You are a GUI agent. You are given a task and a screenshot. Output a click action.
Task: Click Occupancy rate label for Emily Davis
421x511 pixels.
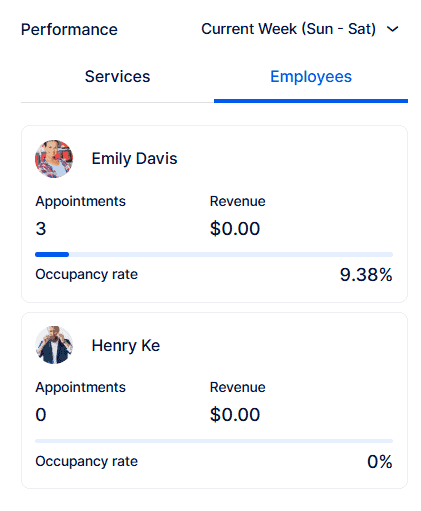[x=87, y=274]
